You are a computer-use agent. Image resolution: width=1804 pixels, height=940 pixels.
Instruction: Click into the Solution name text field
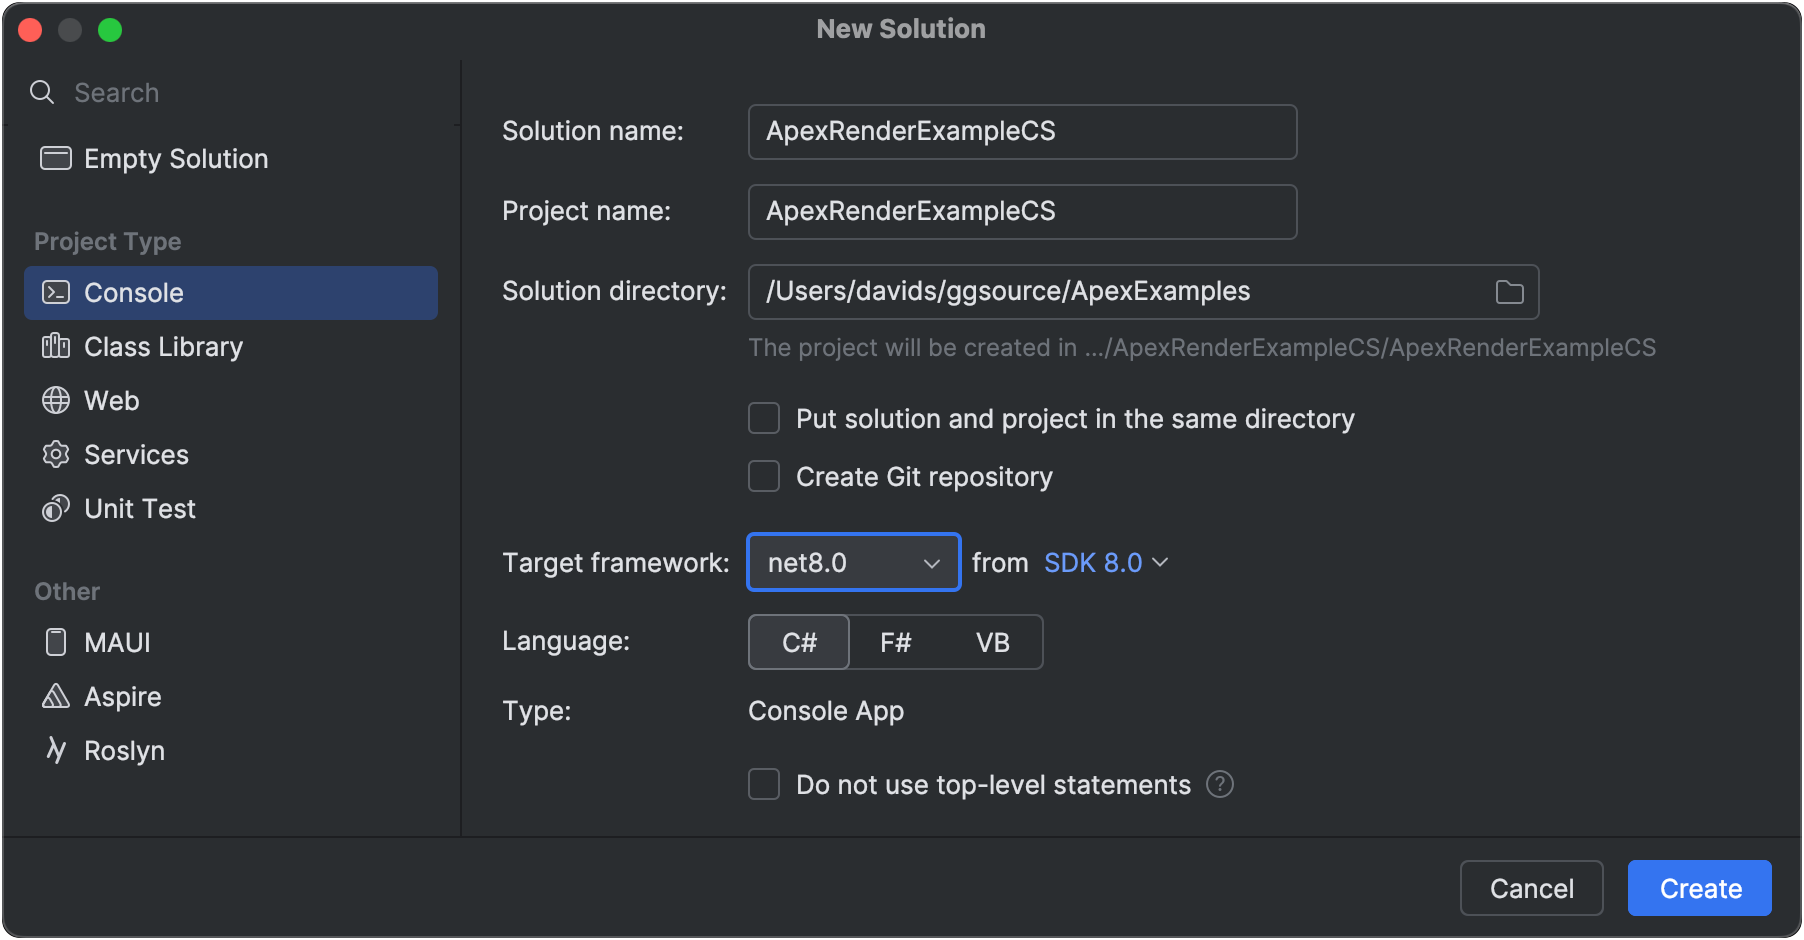click(1021, 132)
